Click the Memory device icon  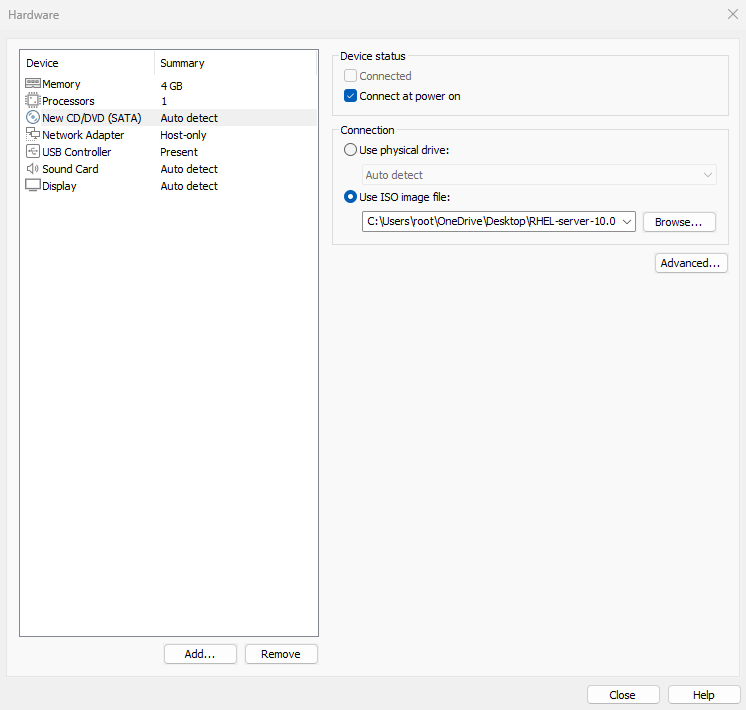point(33,85)
